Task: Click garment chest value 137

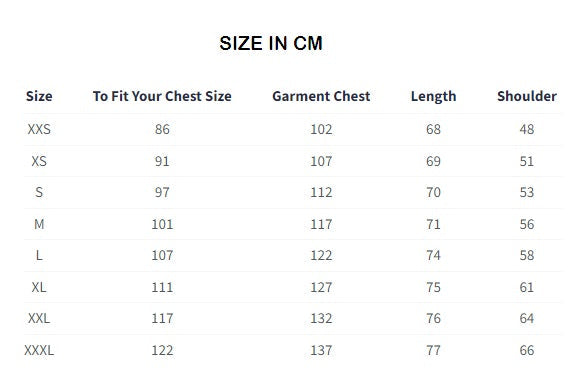Action: click(321, 350)
